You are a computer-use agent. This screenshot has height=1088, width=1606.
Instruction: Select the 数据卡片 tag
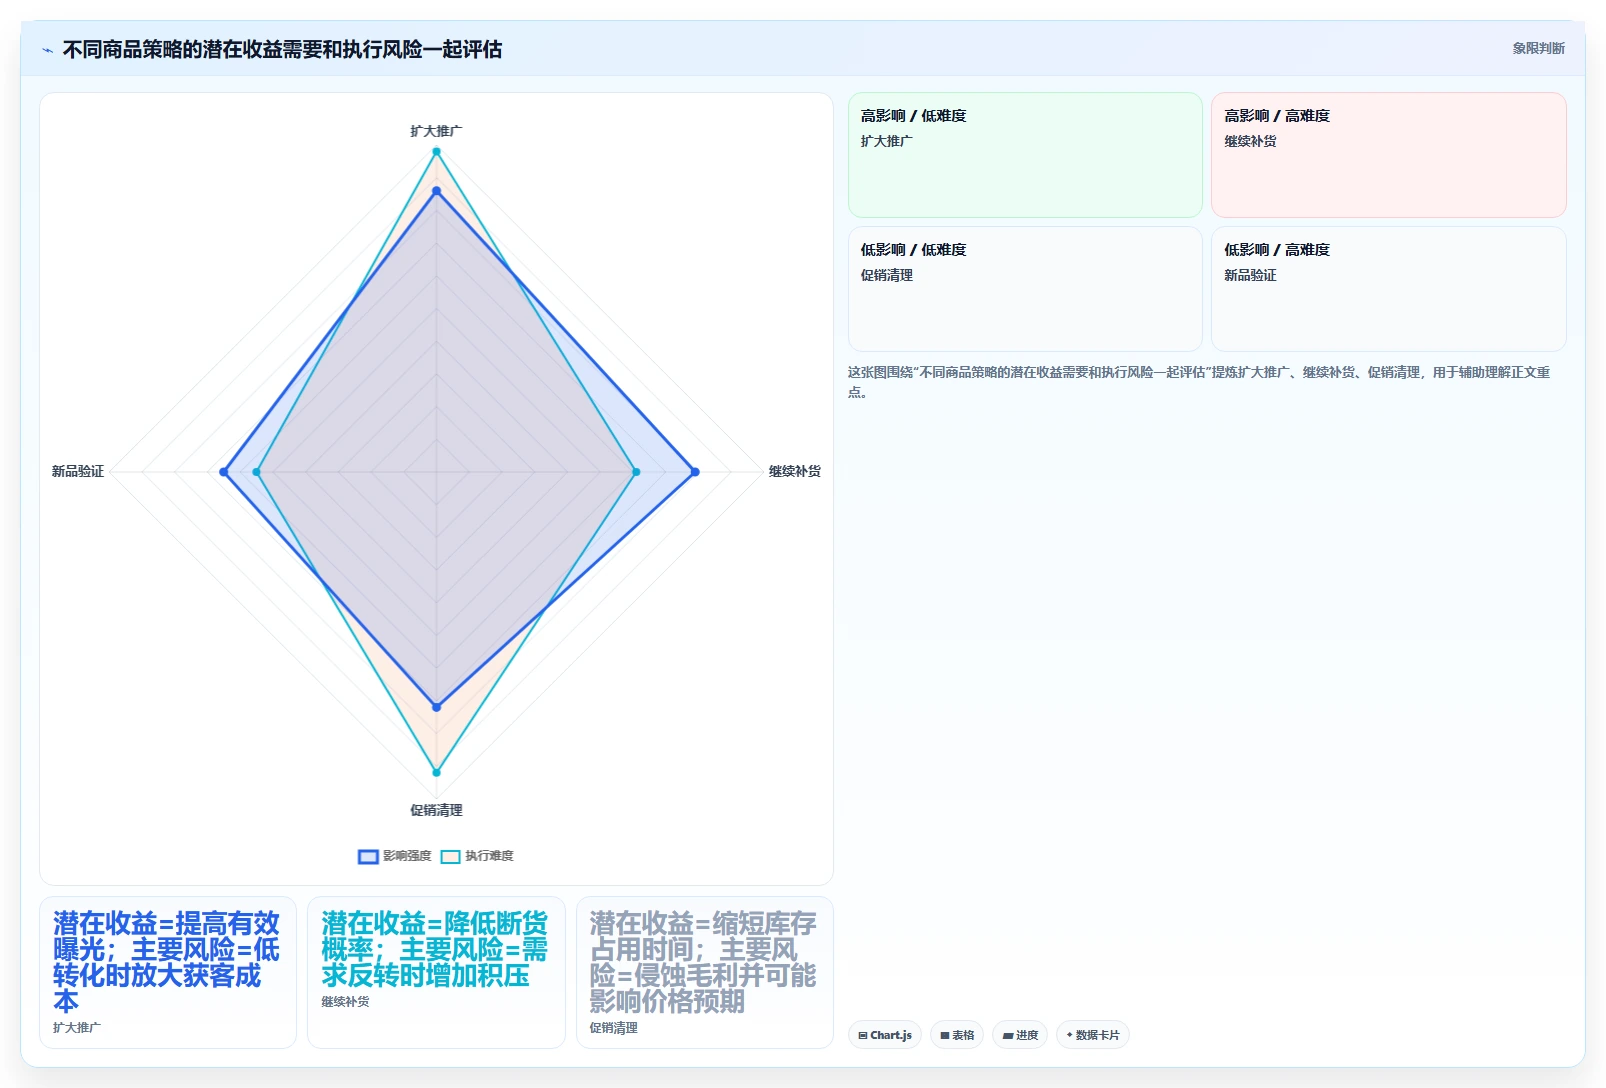tap(1093, 1035)
